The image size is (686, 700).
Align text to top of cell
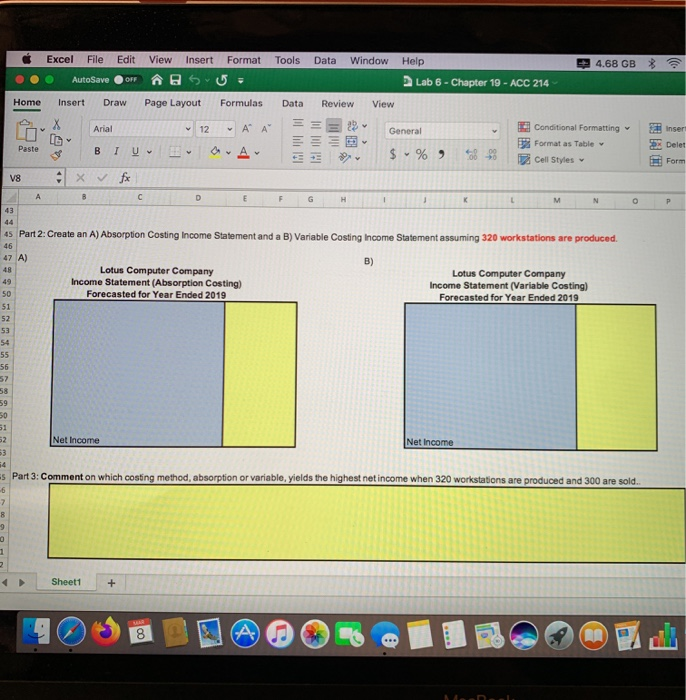298,124
